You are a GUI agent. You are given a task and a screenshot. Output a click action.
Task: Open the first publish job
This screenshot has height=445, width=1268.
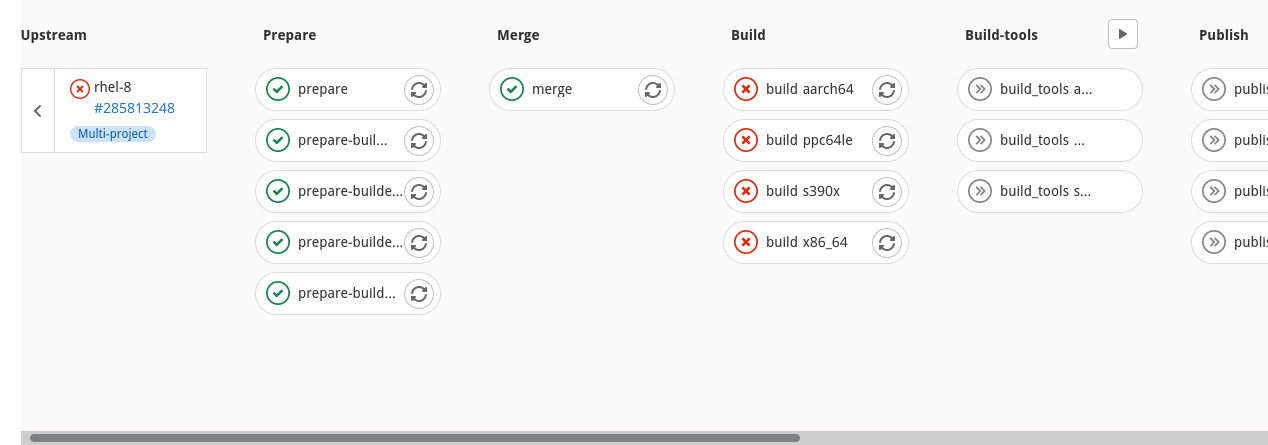(1249, 89)
